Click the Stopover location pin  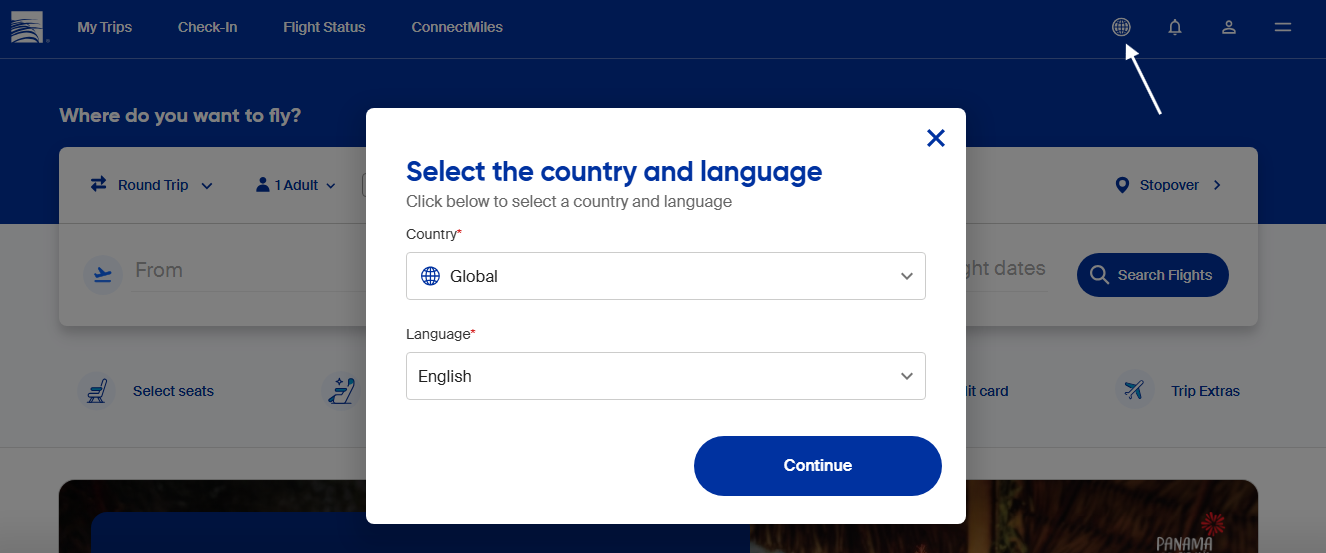point(1122,185)
